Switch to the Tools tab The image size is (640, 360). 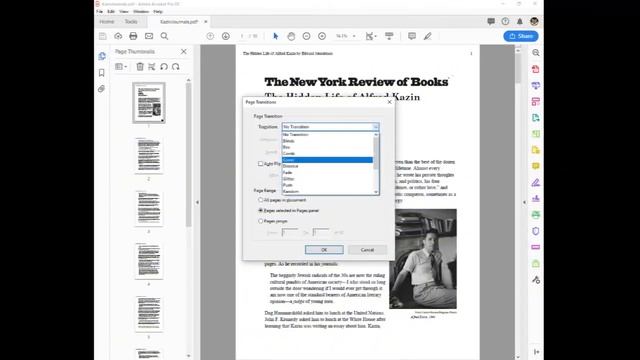[131, 22]
